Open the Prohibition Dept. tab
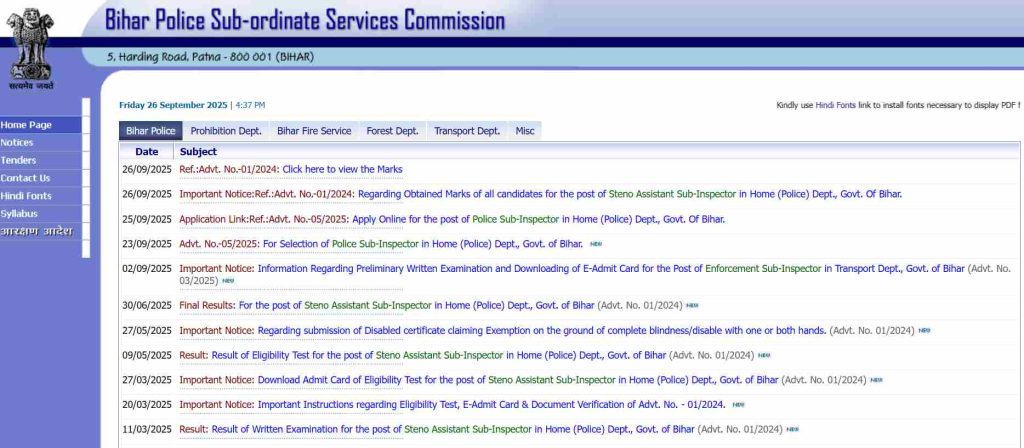The image size is (1024, 448). coord(226,131)
